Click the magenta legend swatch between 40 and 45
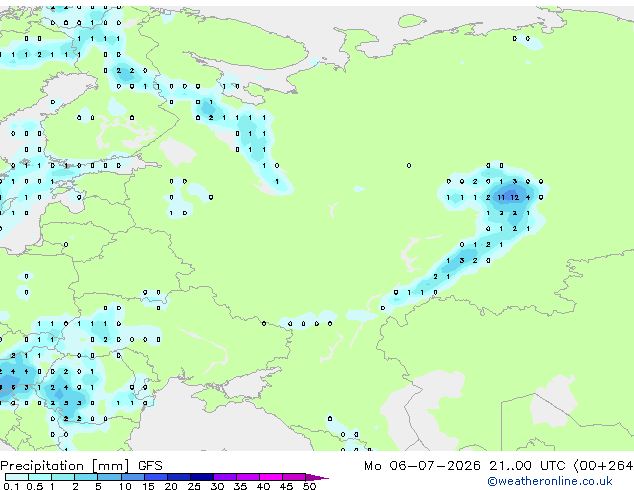 click(x=271, y=477)
